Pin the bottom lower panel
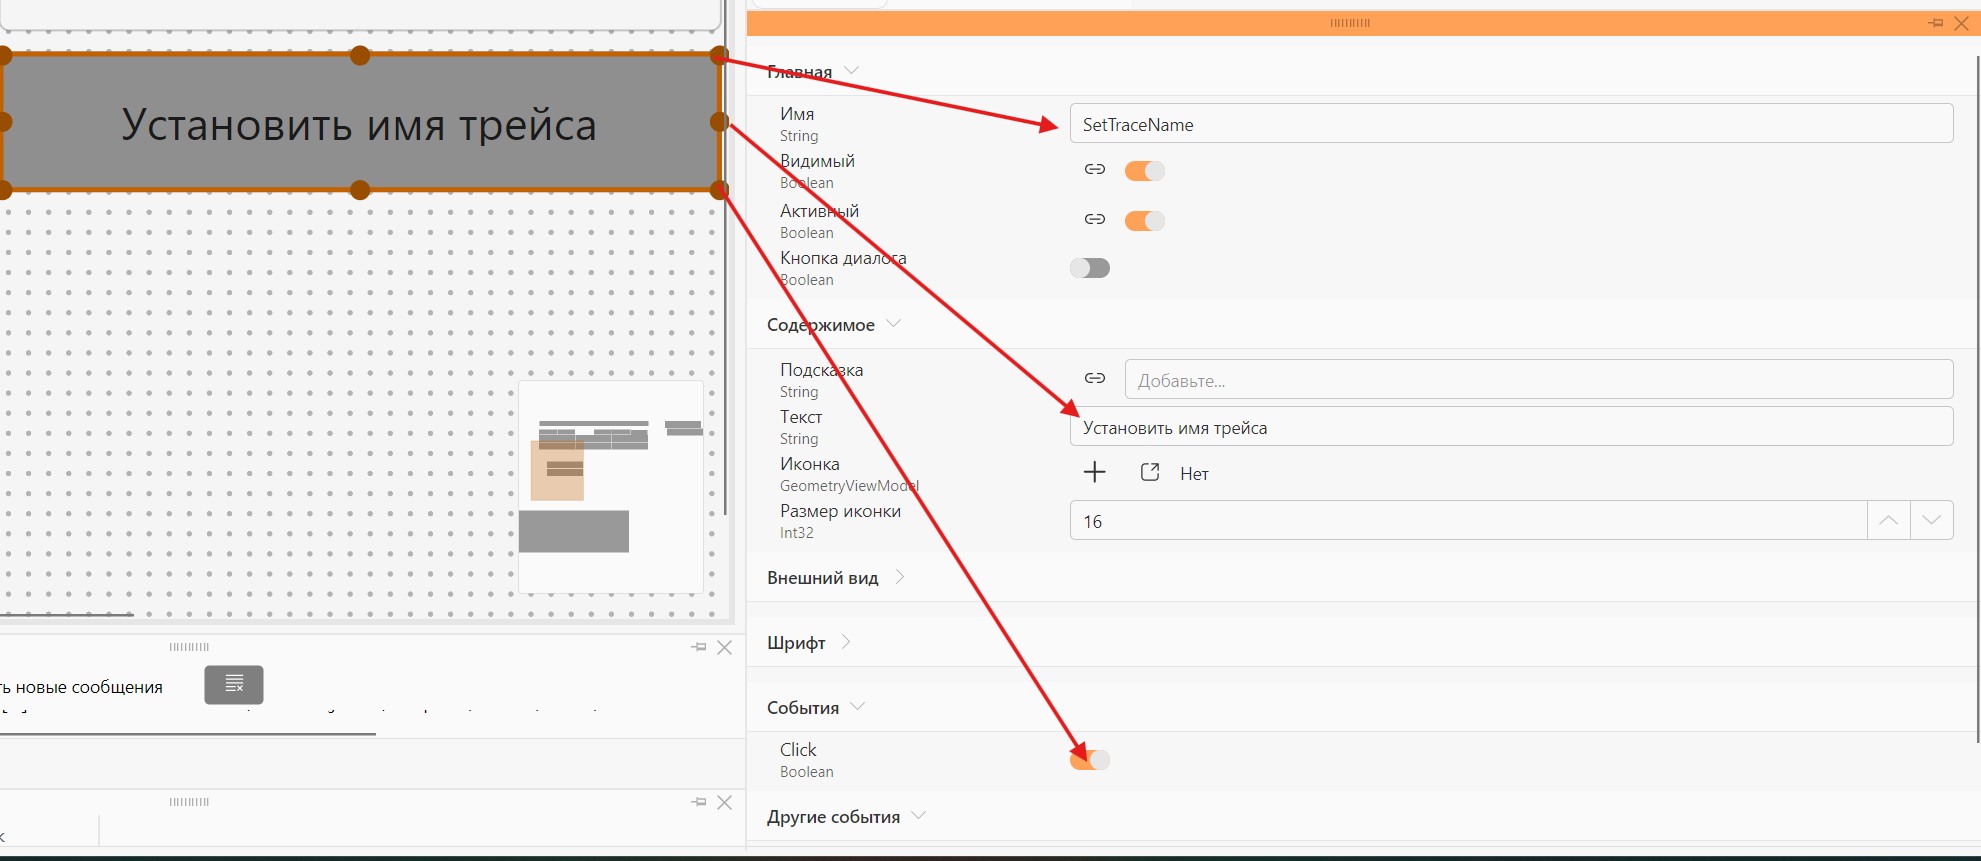This screenshot has height=861, width=1981. click(x=699, y=802)
